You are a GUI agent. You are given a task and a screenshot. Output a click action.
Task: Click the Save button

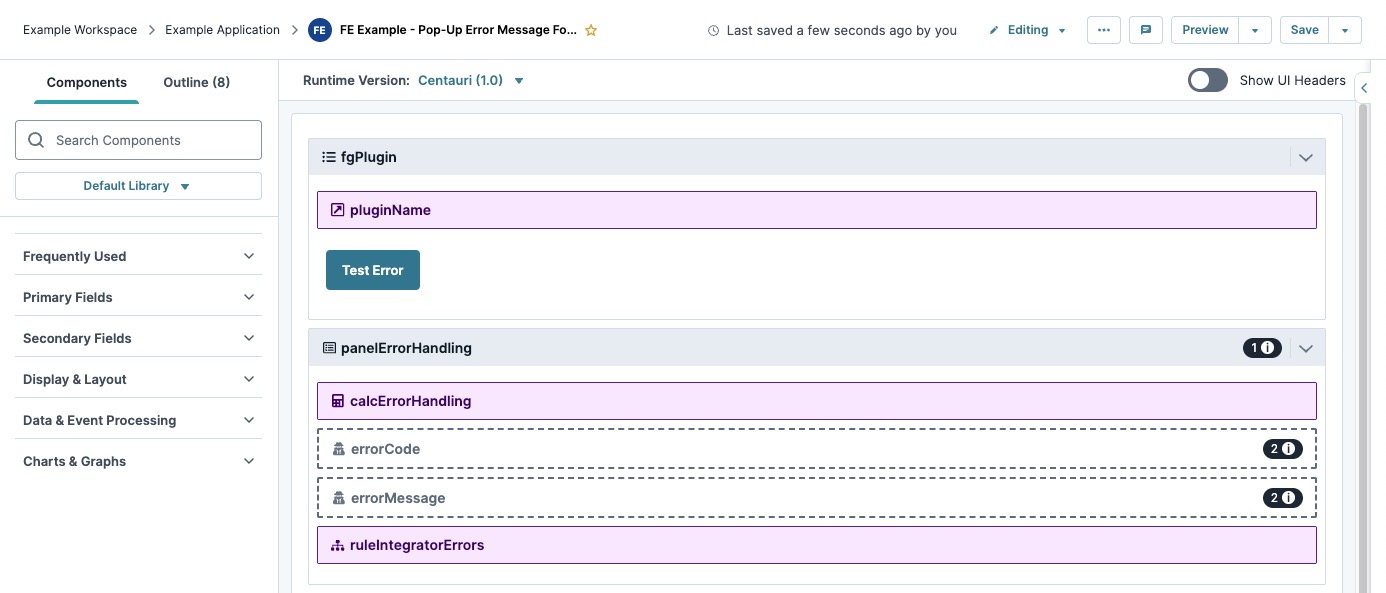click(x=1304, y=30)
